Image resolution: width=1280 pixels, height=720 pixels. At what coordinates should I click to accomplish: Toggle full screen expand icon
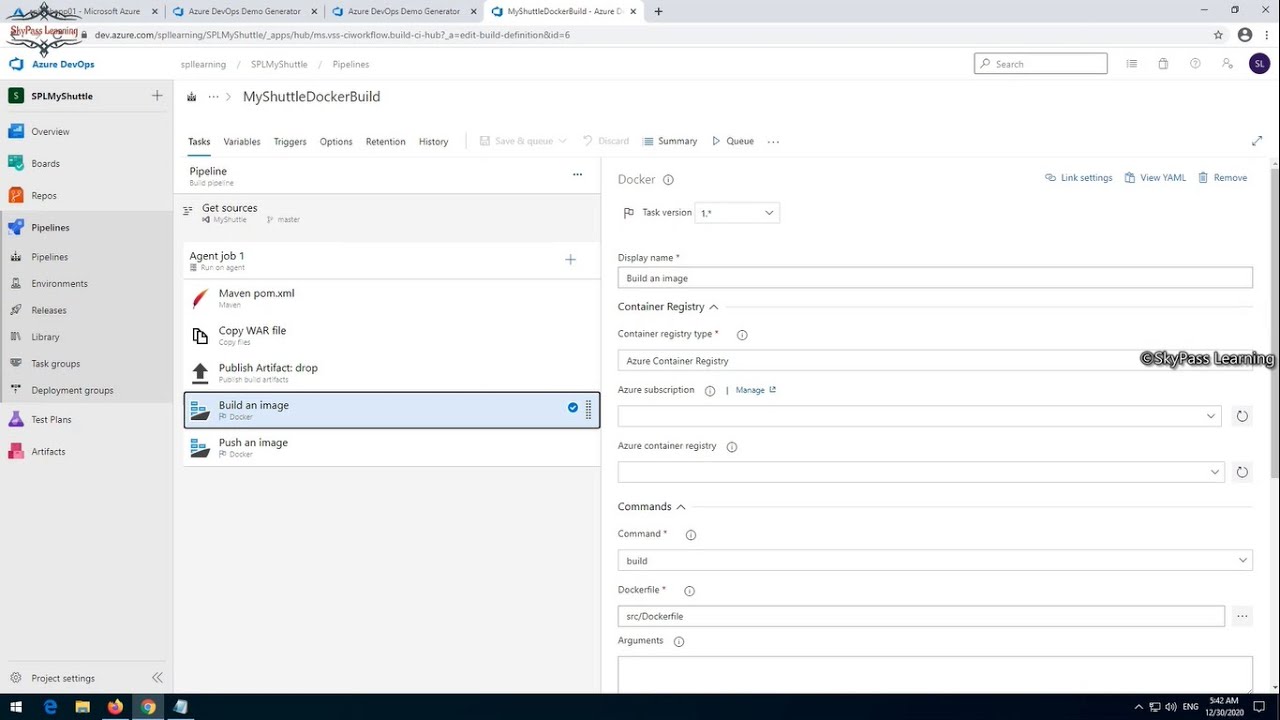1257,141
